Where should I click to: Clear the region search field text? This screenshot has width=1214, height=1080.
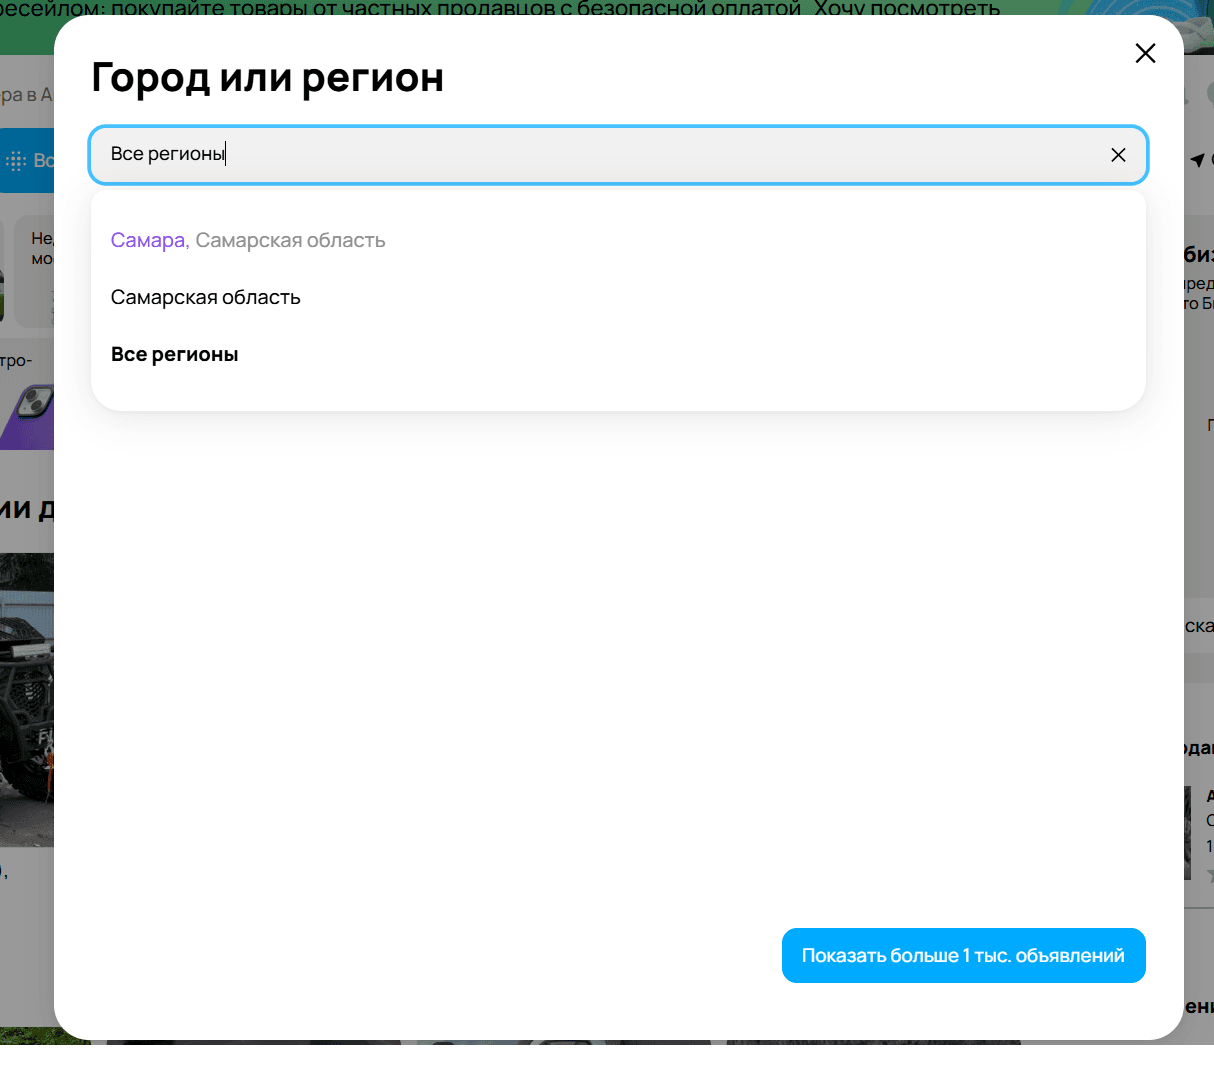tap(1118, 155)
